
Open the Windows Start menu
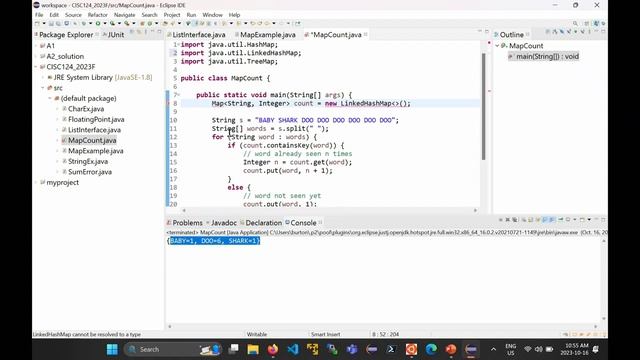112,349
